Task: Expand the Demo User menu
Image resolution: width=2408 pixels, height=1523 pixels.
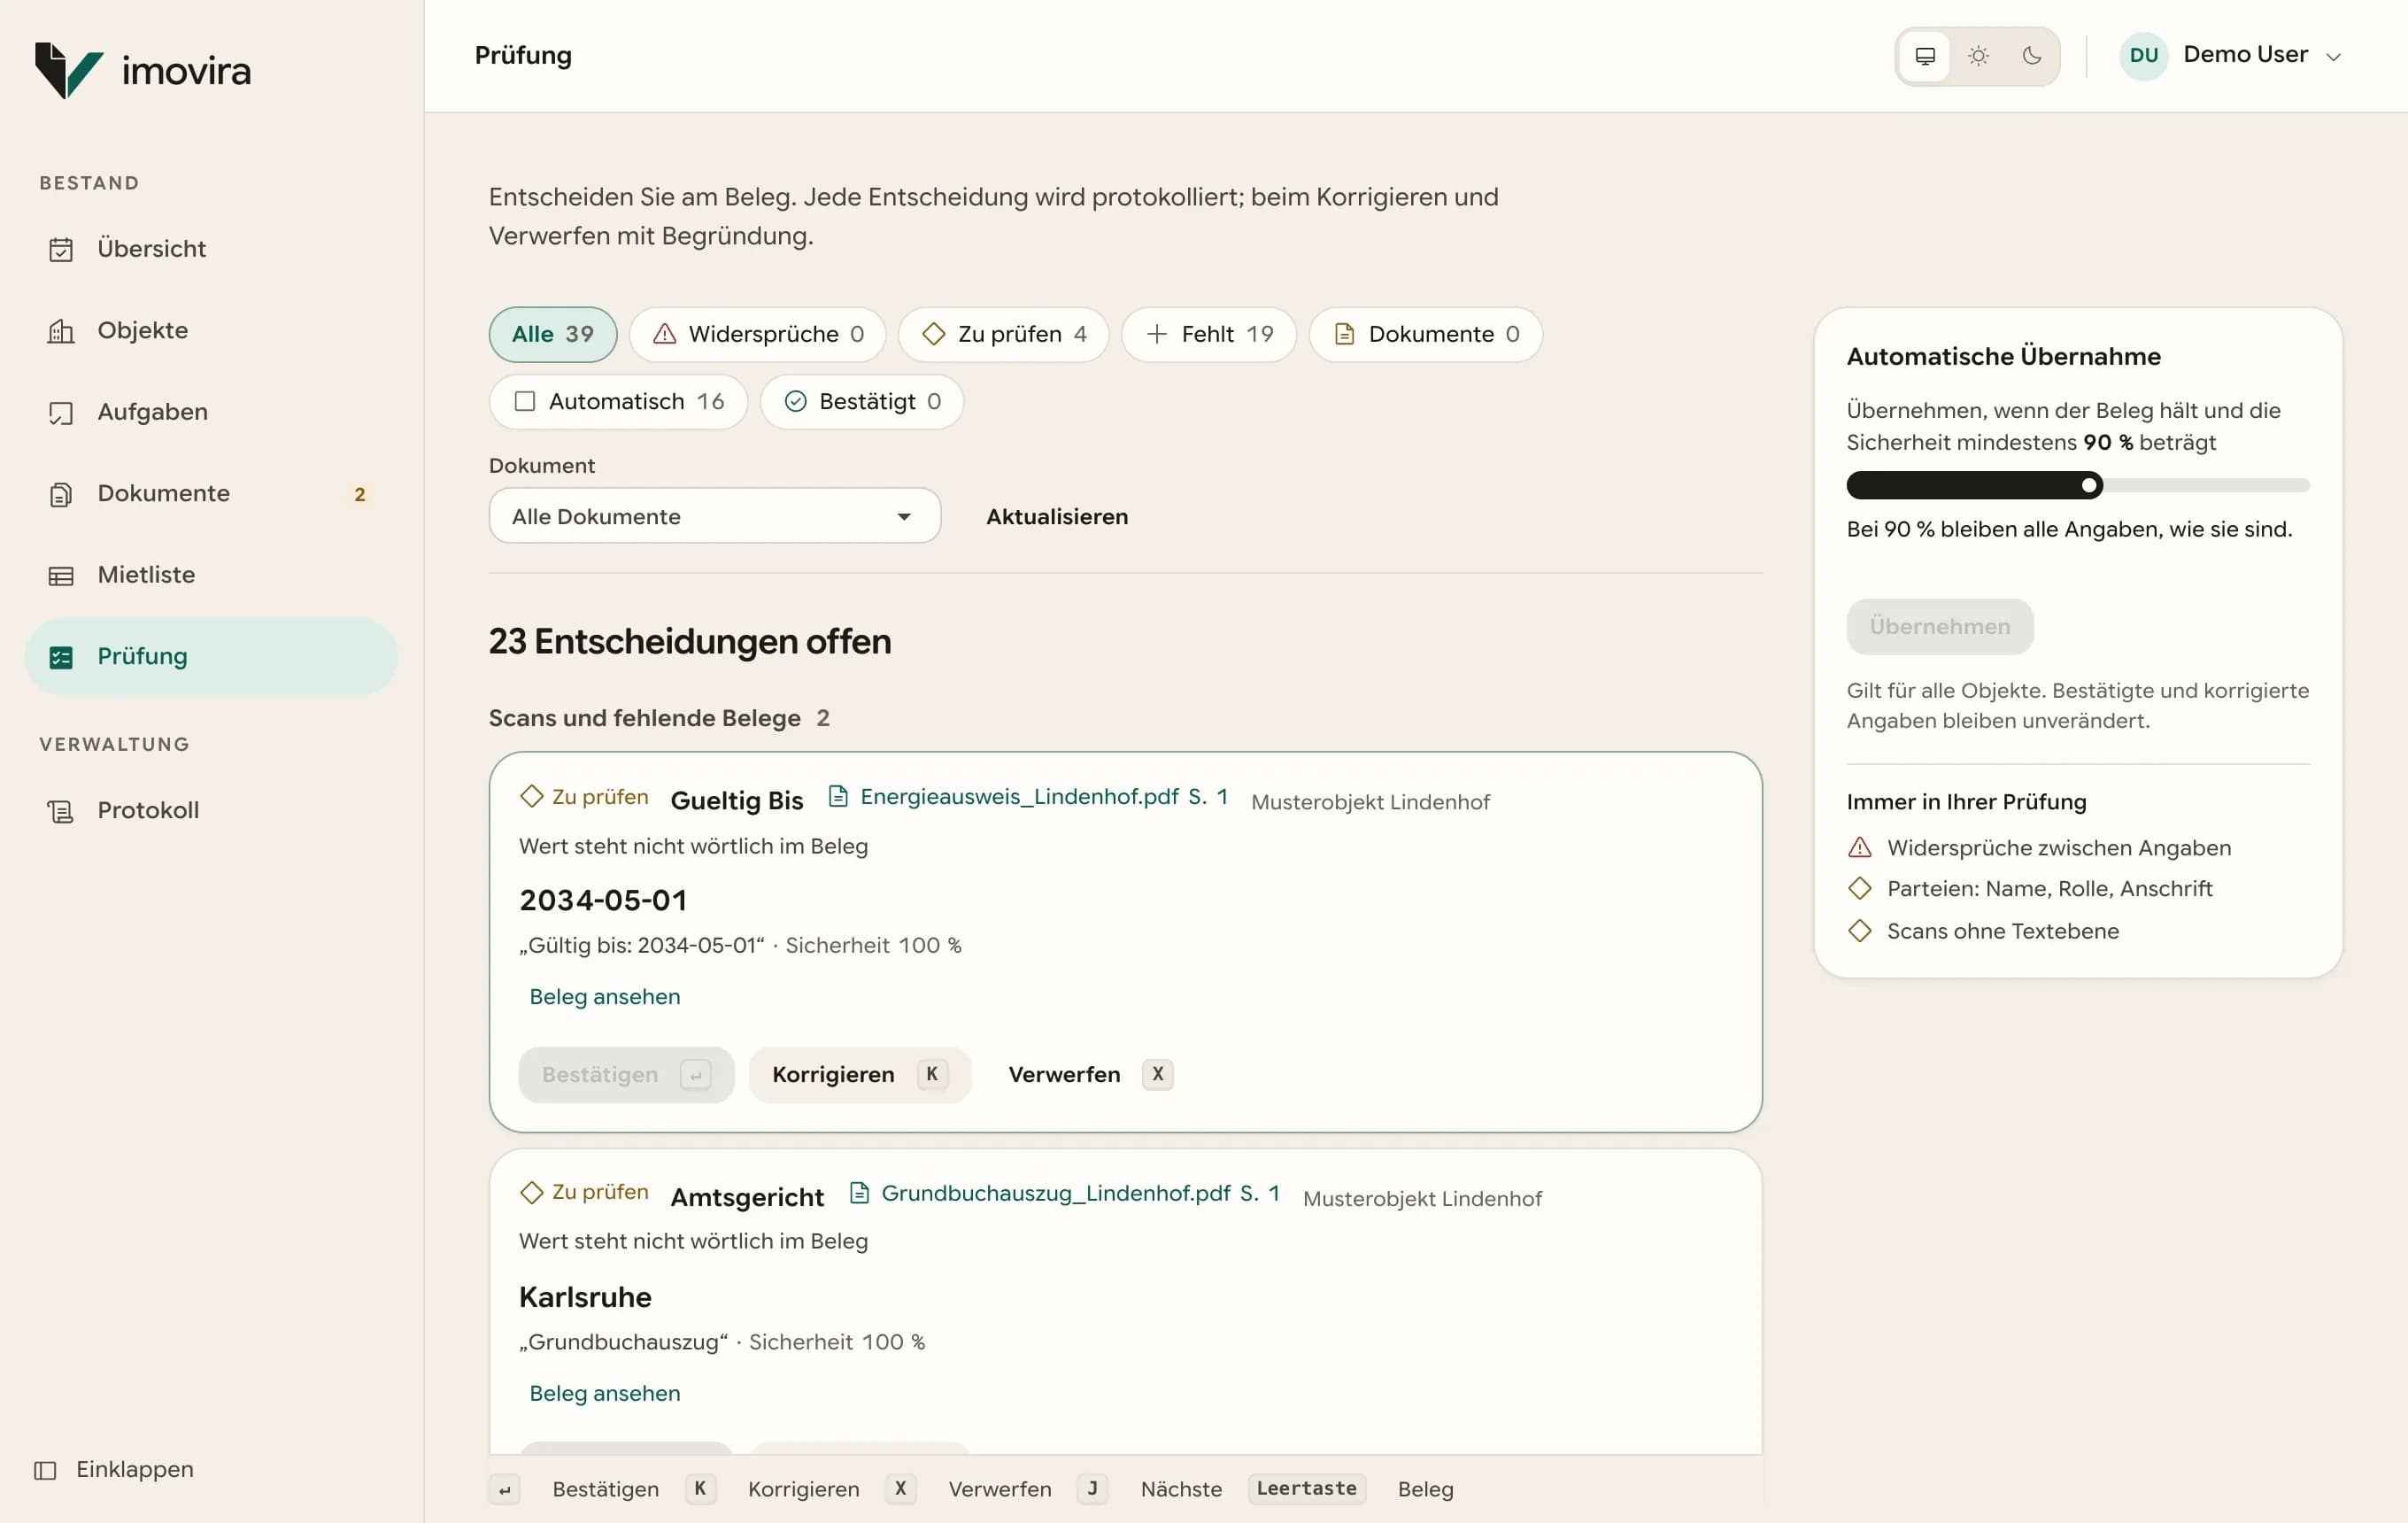Action: click(x=2232, y=55)
